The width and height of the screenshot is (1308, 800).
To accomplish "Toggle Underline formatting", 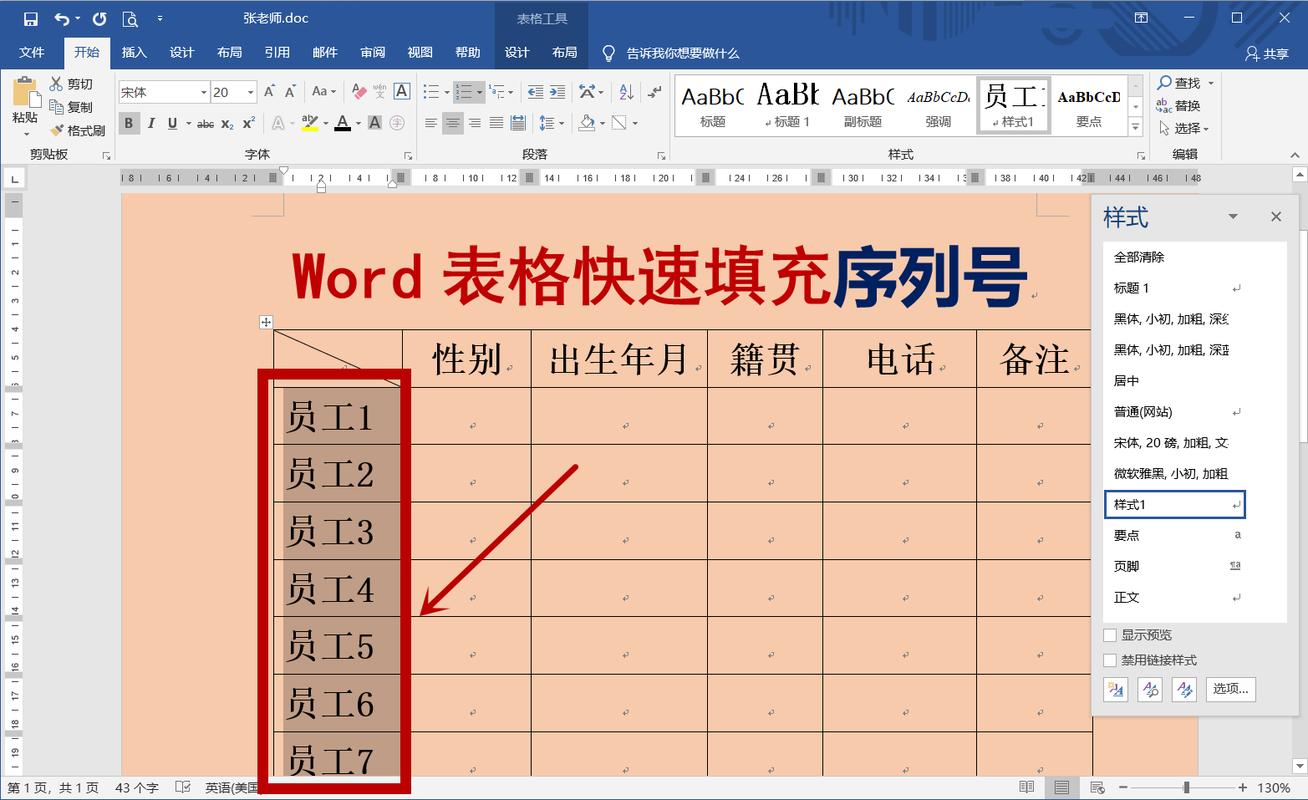I will [x=173, y=123].
